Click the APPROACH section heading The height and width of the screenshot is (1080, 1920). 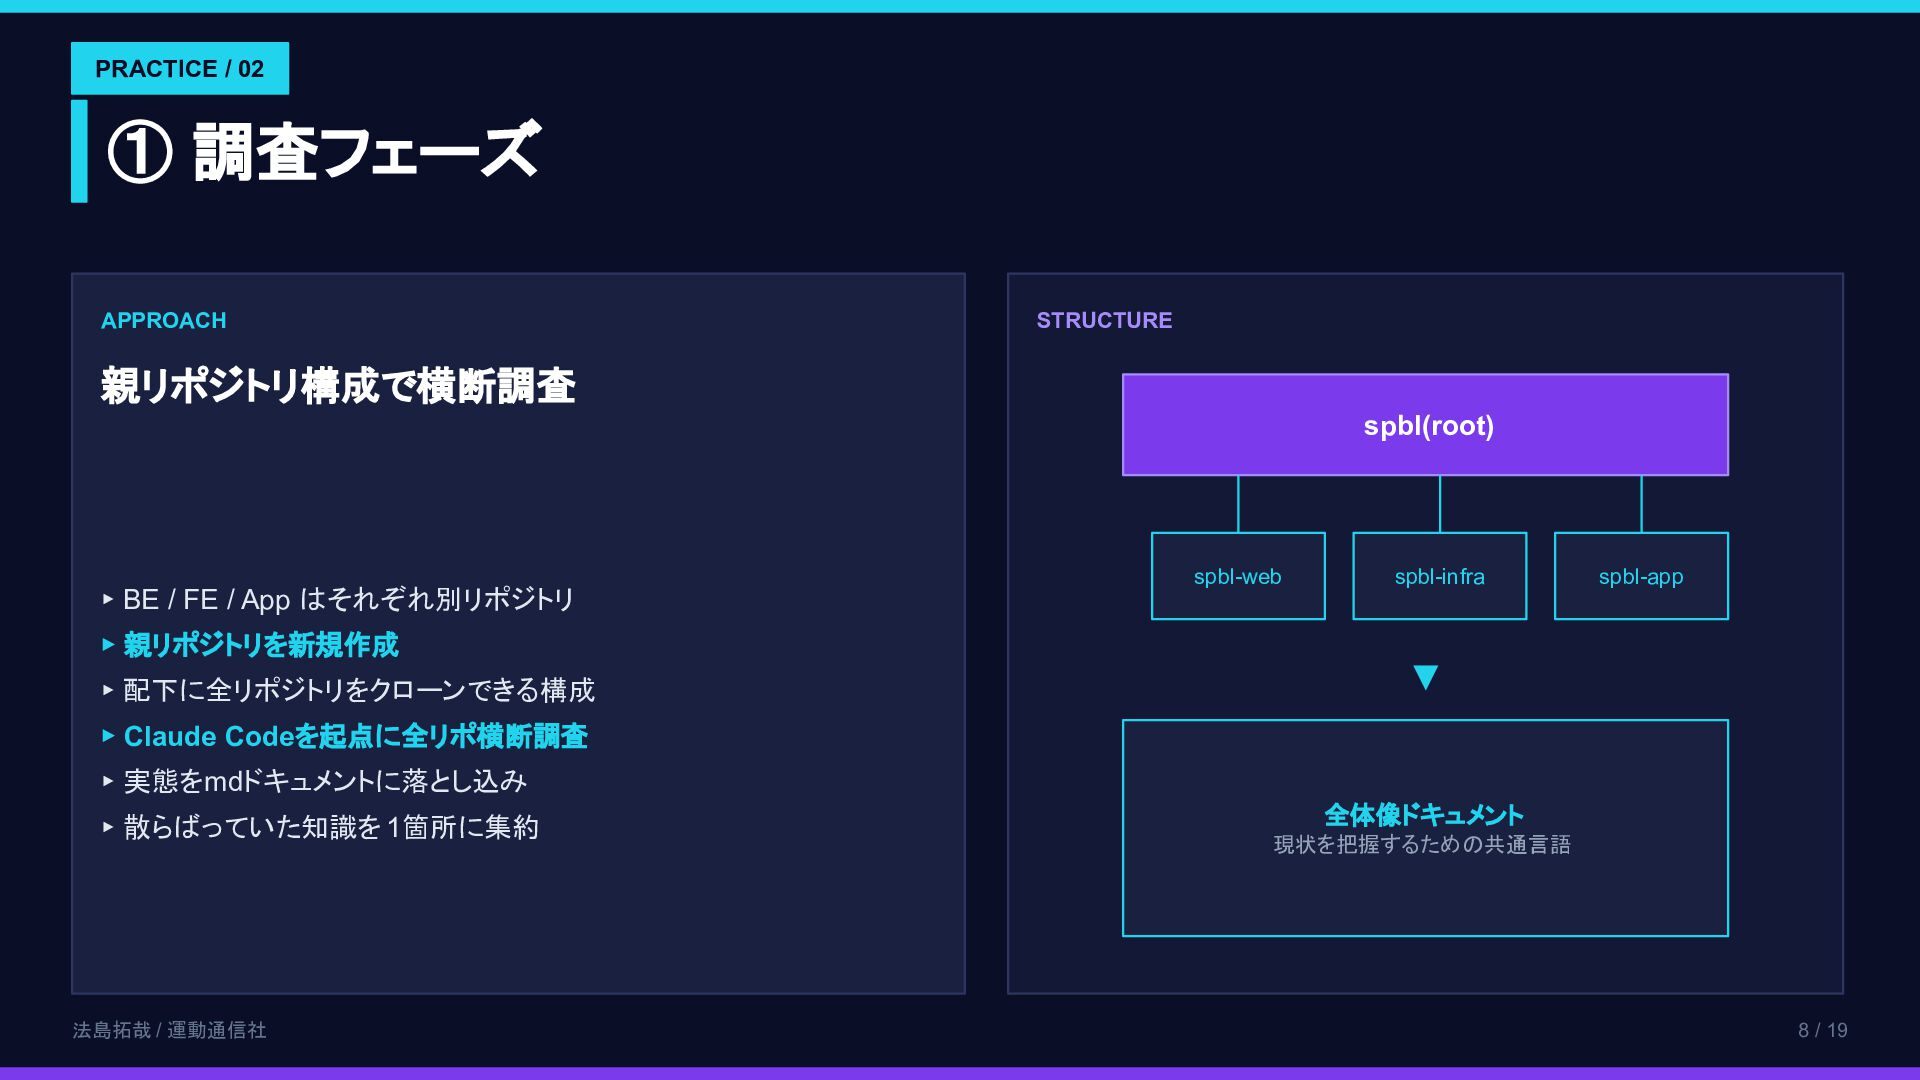(164, 321)
